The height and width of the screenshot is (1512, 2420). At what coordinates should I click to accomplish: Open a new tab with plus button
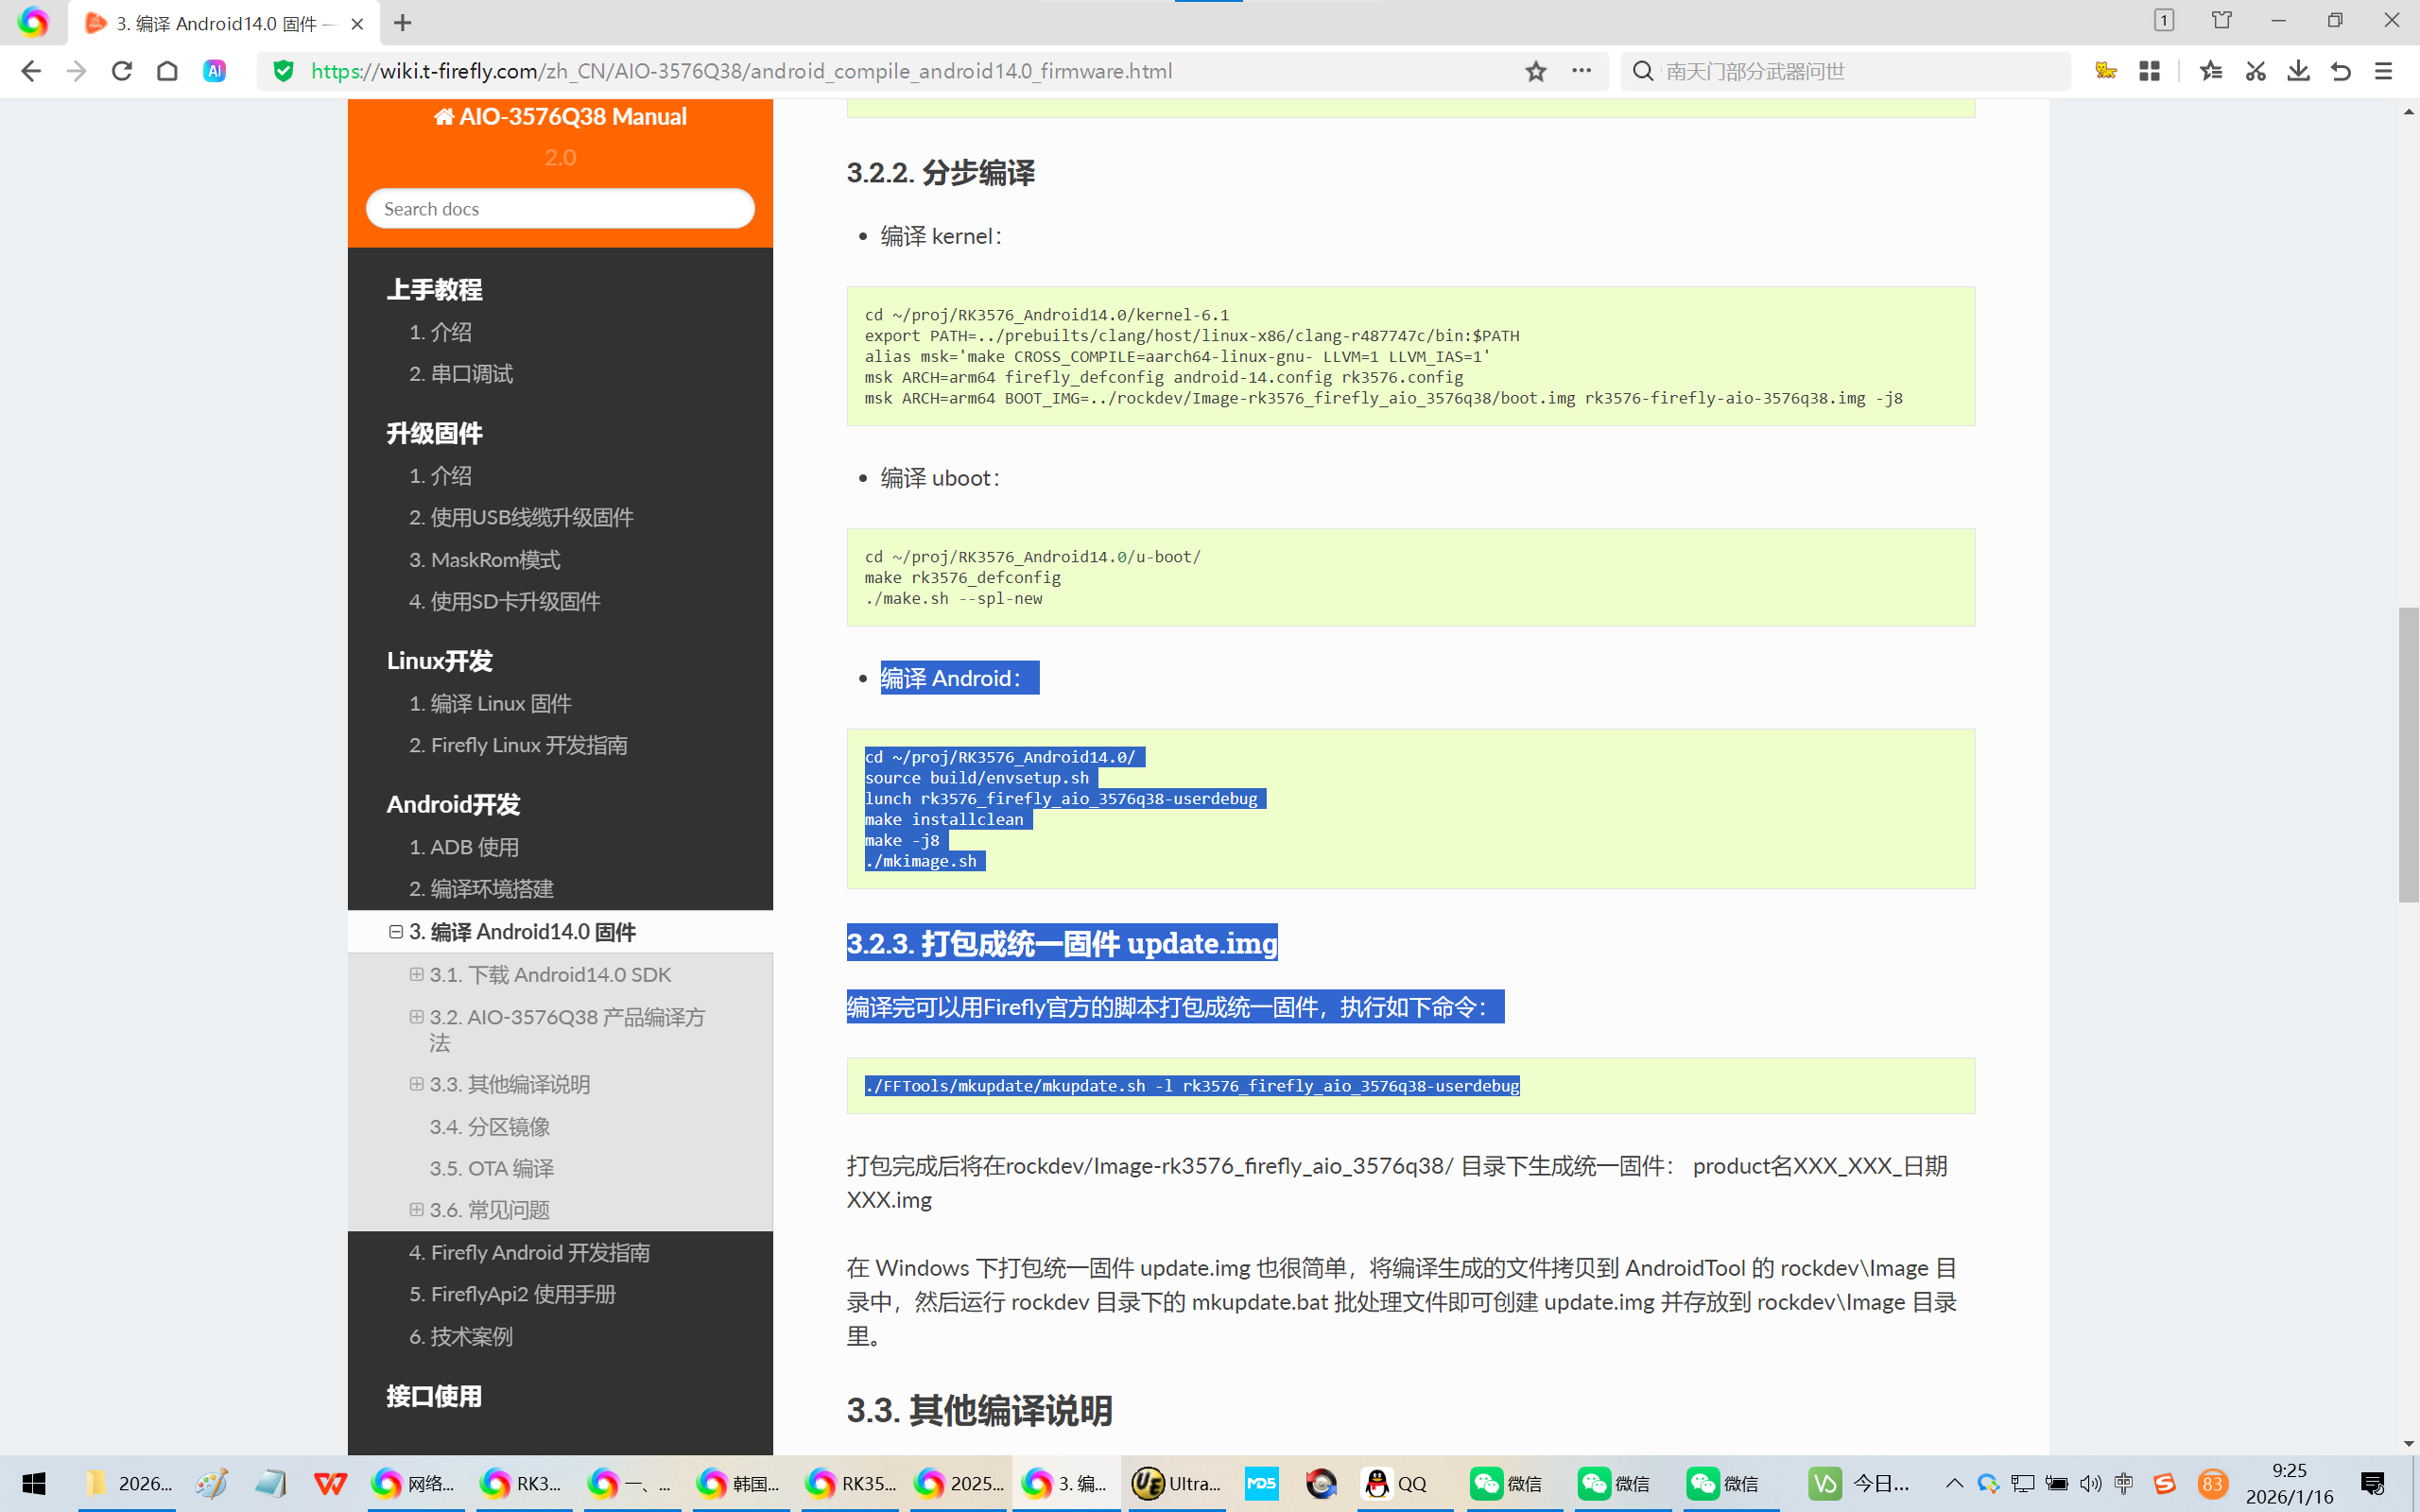403,23
